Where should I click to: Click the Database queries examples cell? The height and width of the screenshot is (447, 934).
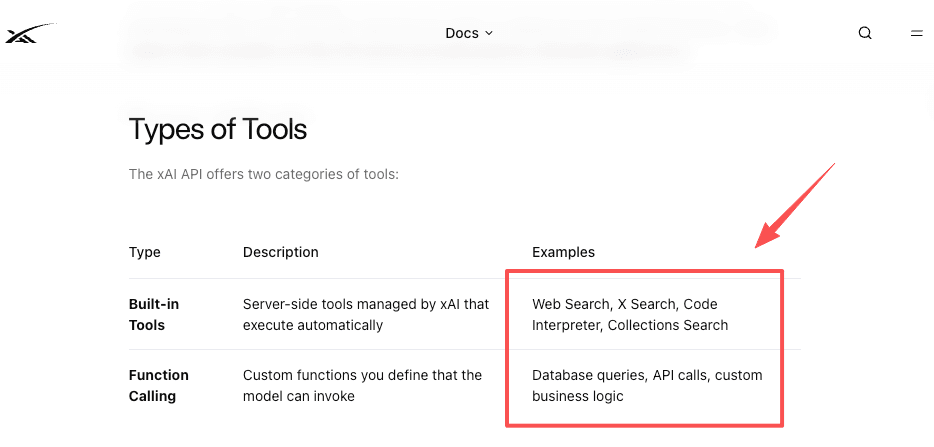pyautogui.click(x=647, y=386)
